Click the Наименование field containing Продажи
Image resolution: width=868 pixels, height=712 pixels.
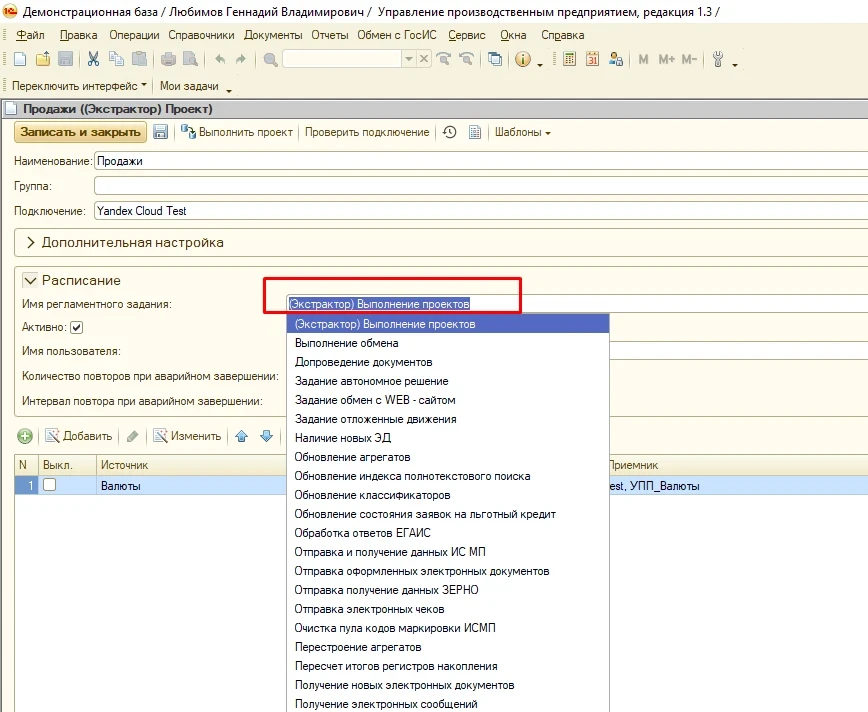[482, 161]
